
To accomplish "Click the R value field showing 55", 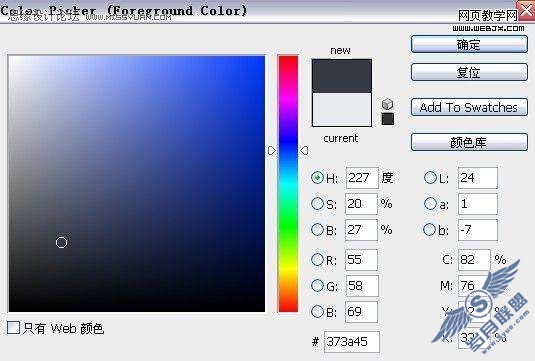I will (361, 260).
